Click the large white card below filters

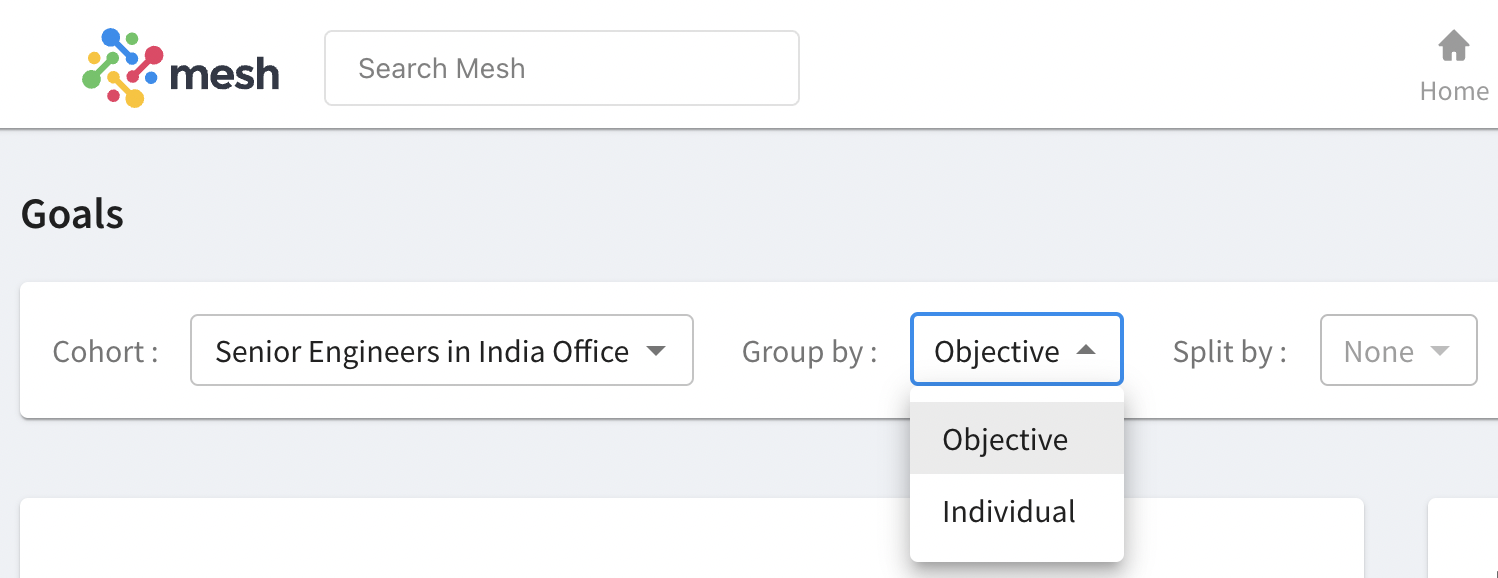pos(692,538)
